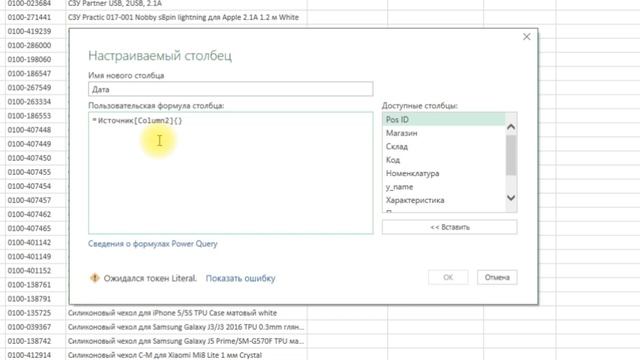
Task: Select 'y_name' in available columns list
Action: (x=444, y=187)
